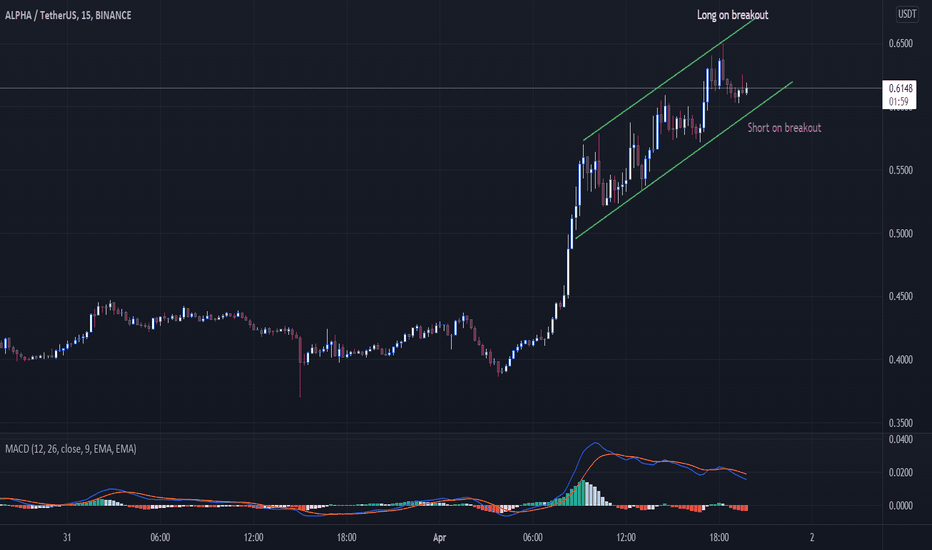Click the 0.6500 price axis label
Screen dimensions: 932x550
pyautogui.click(x=900, y=43)
